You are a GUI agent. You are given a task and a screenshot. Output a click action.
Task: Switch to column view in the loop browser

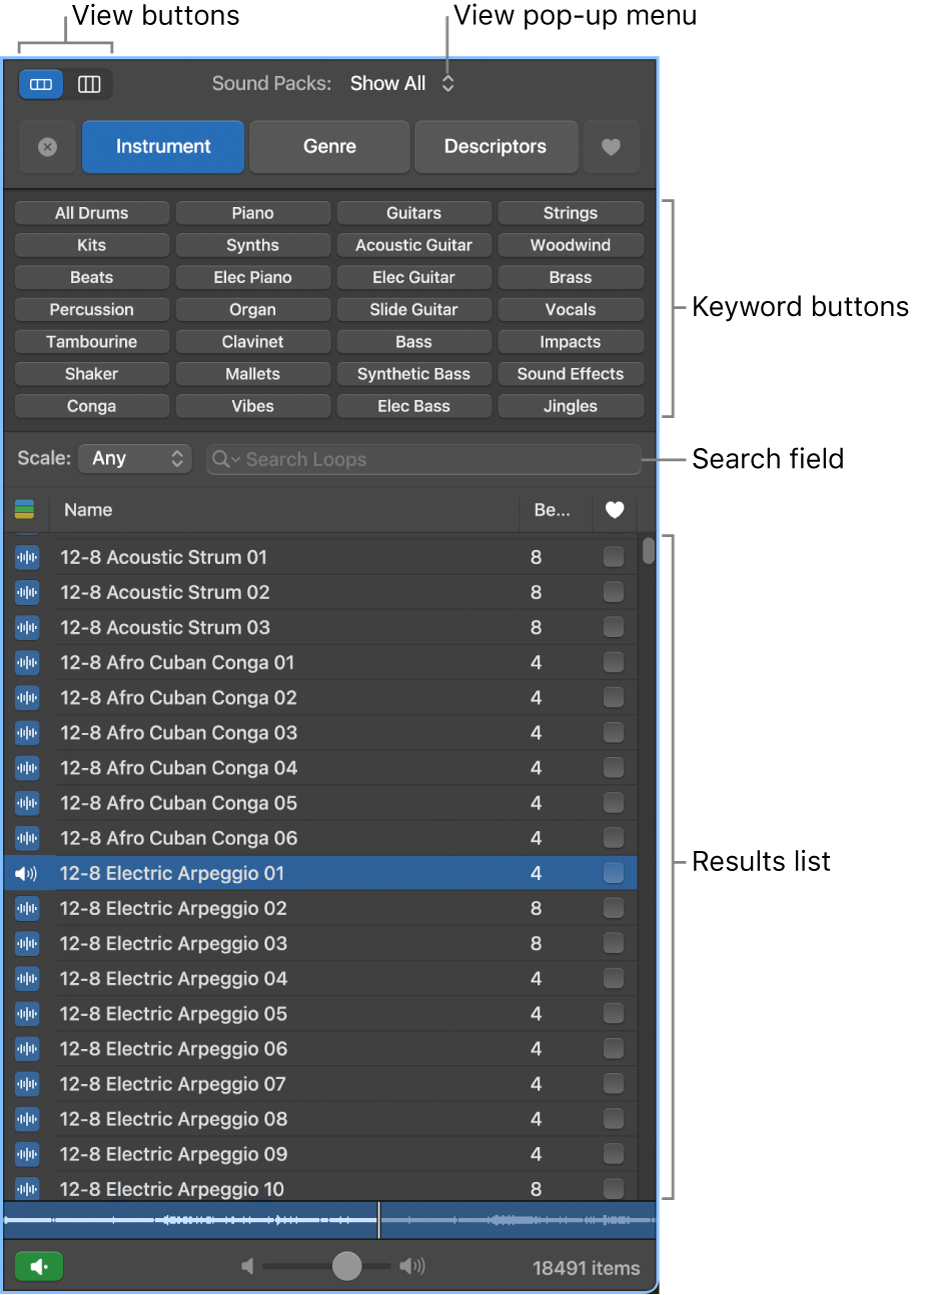click(88, 84)
